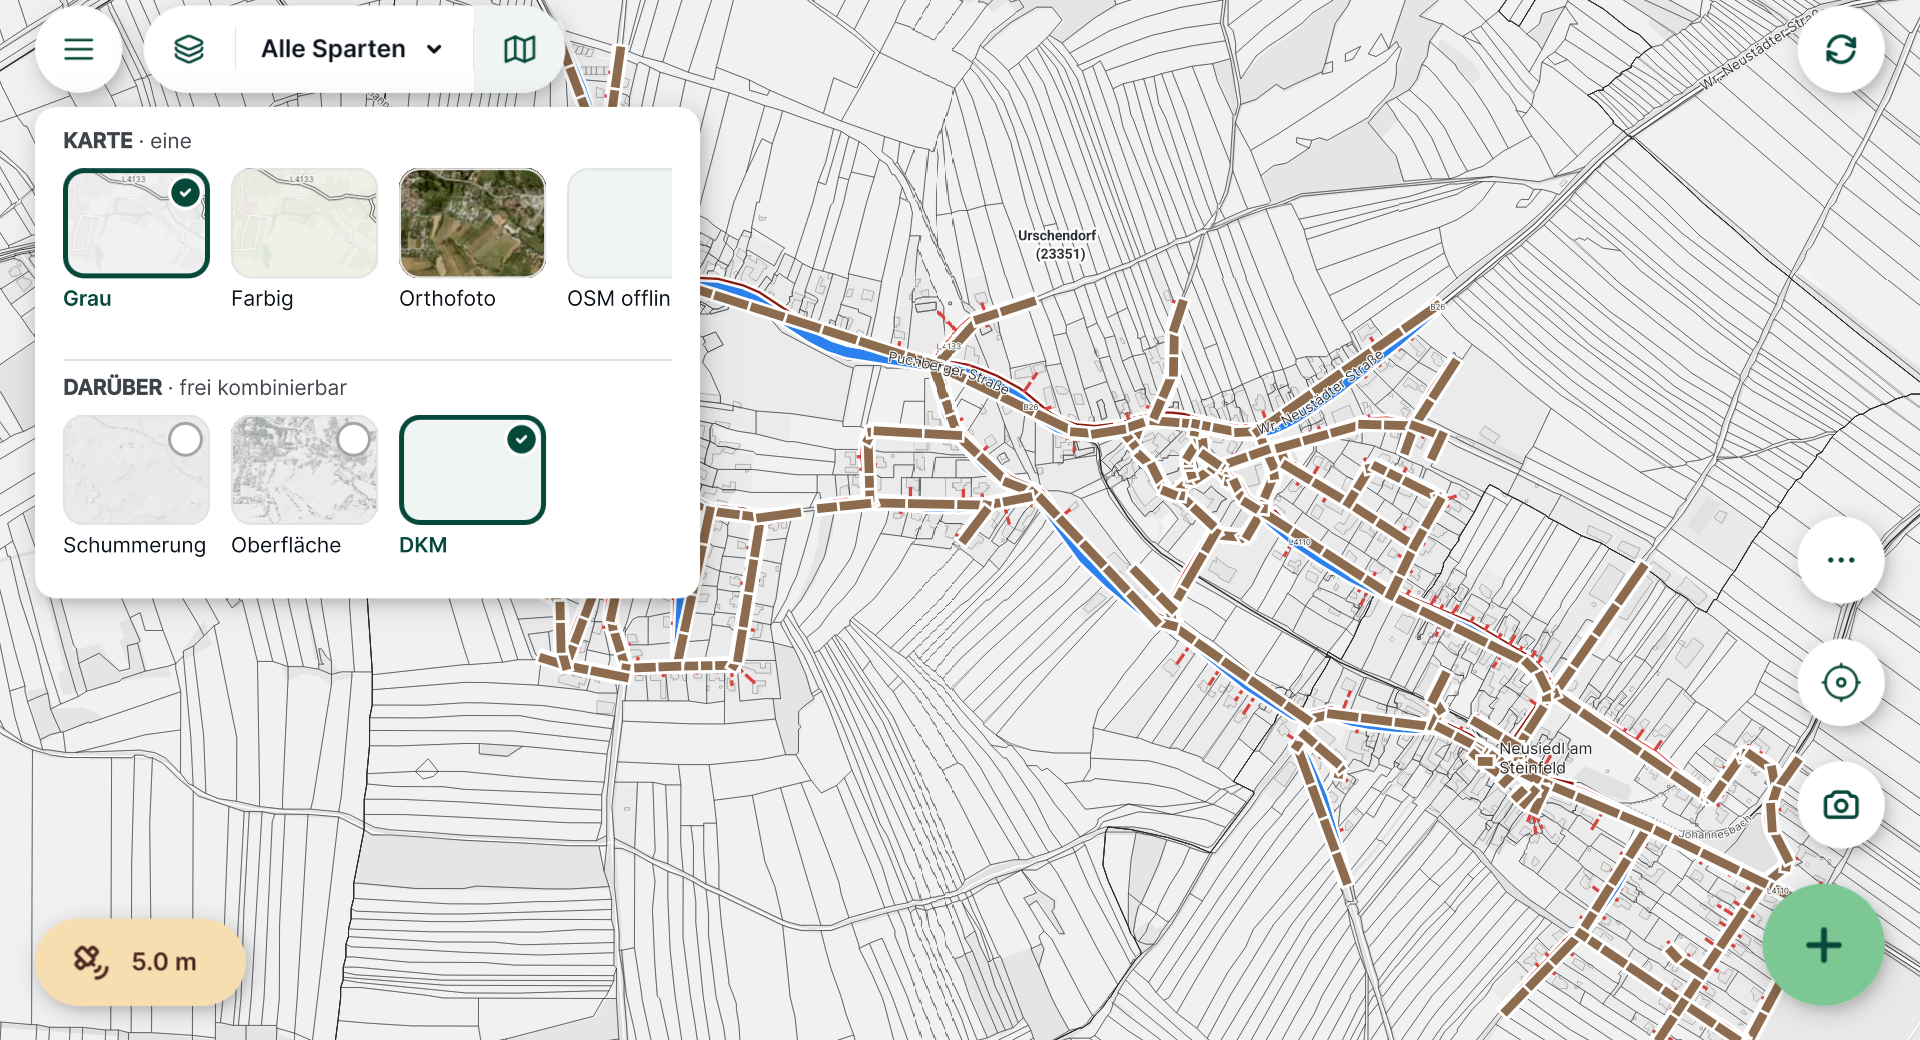
Task: Click the chevron next to Alle Sparten
Action: 434,49
